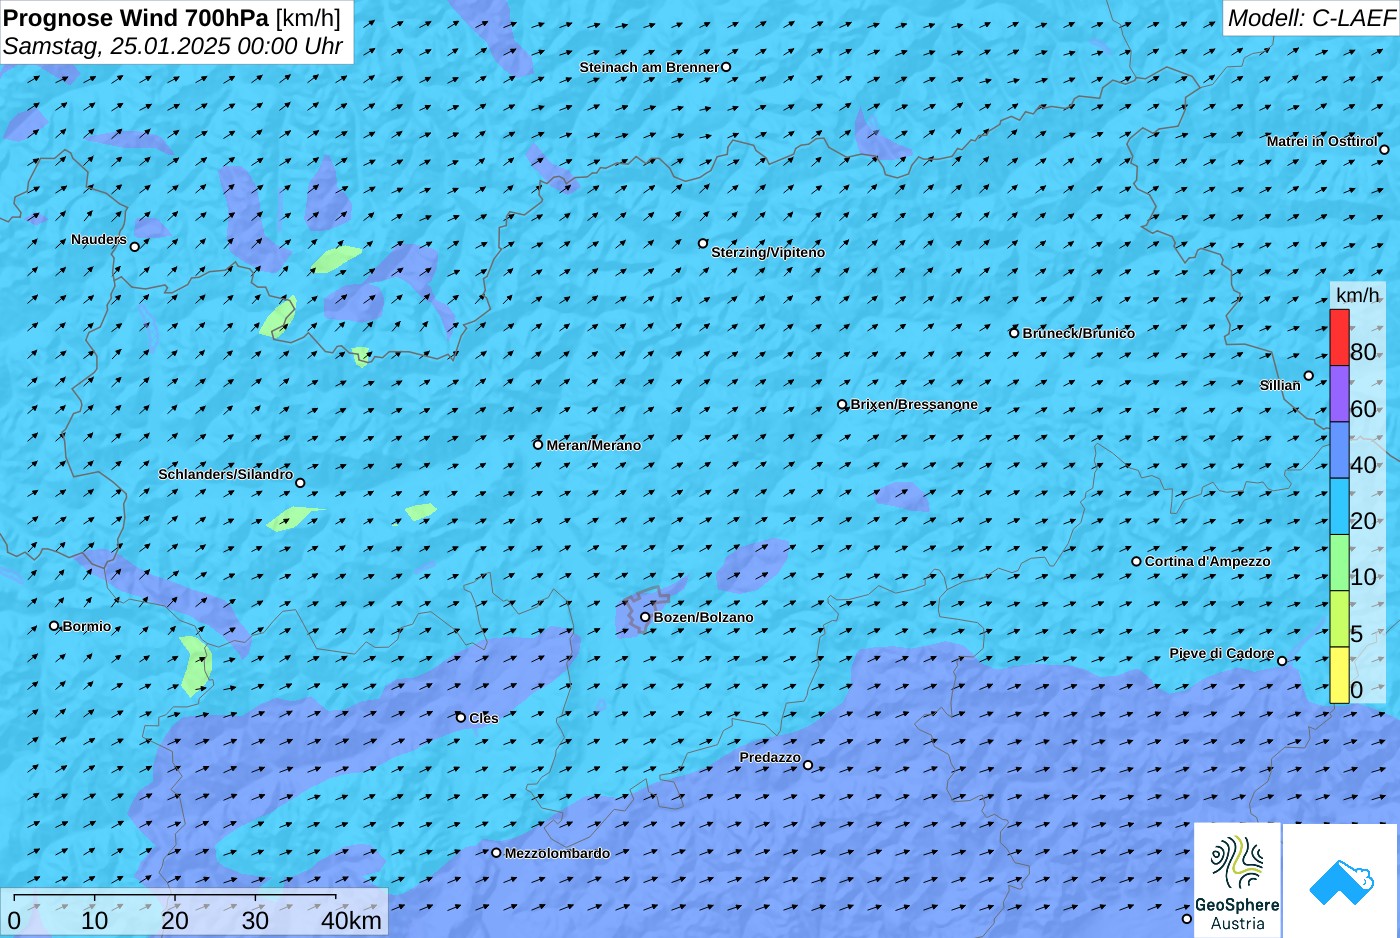The image size is (1400, 938).
Task: Select the Sterzing/Vipiteno marker circle
Action: tap(703, 243)
